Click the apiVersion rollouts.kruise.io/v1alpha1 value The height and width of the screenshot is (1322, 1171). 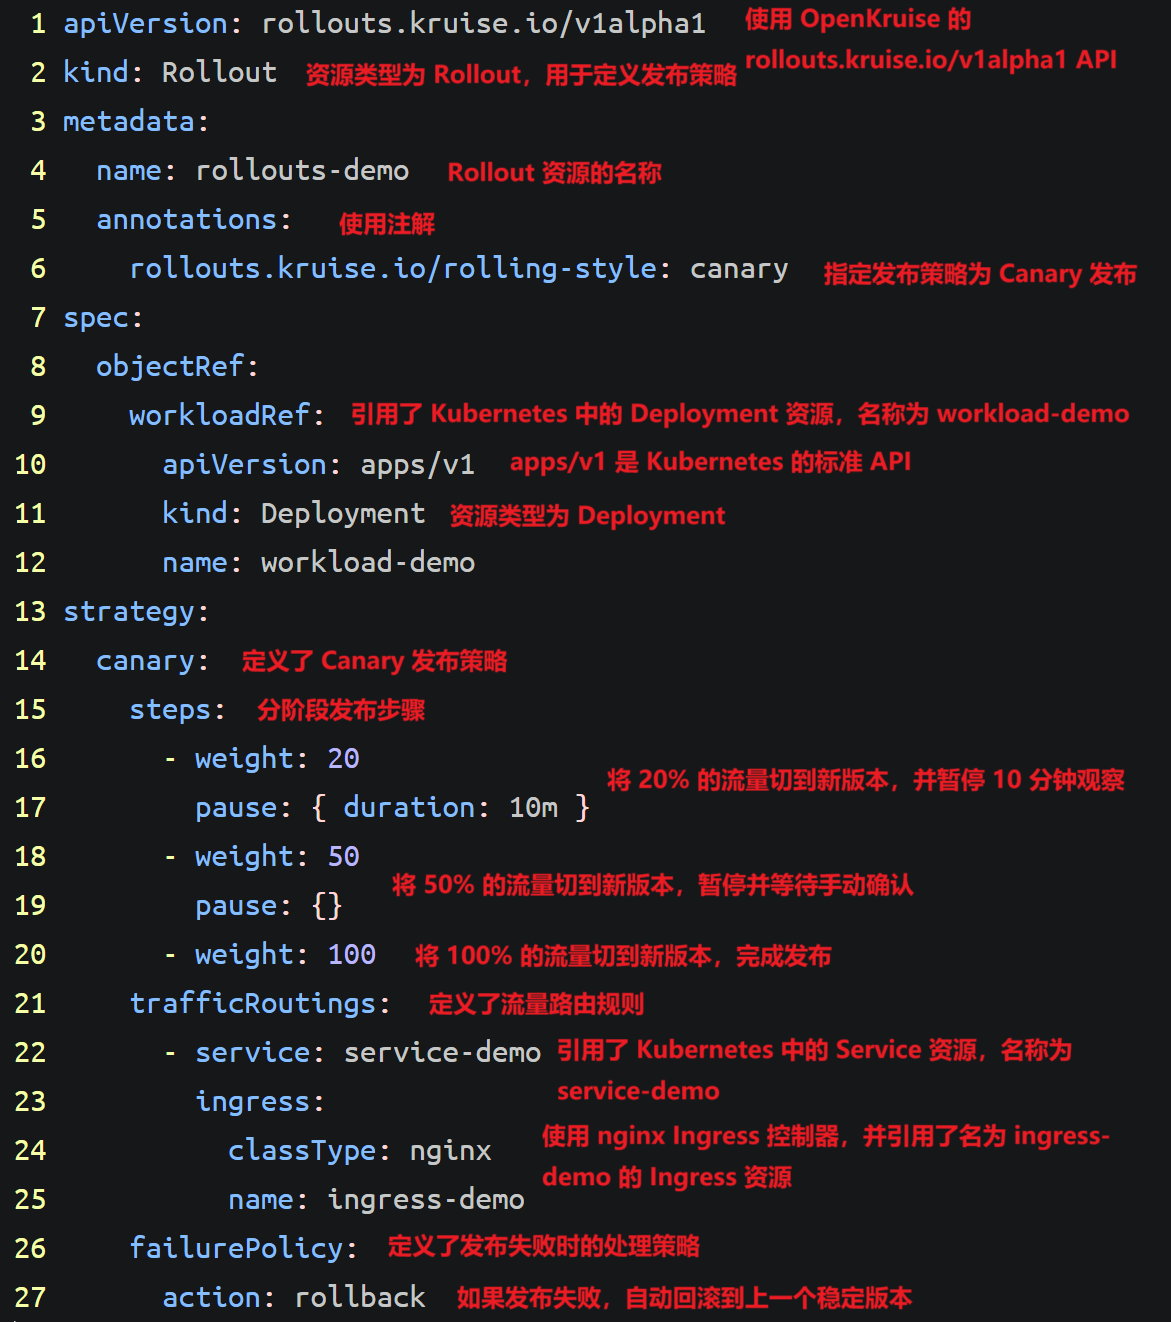[x=483, y=23]
